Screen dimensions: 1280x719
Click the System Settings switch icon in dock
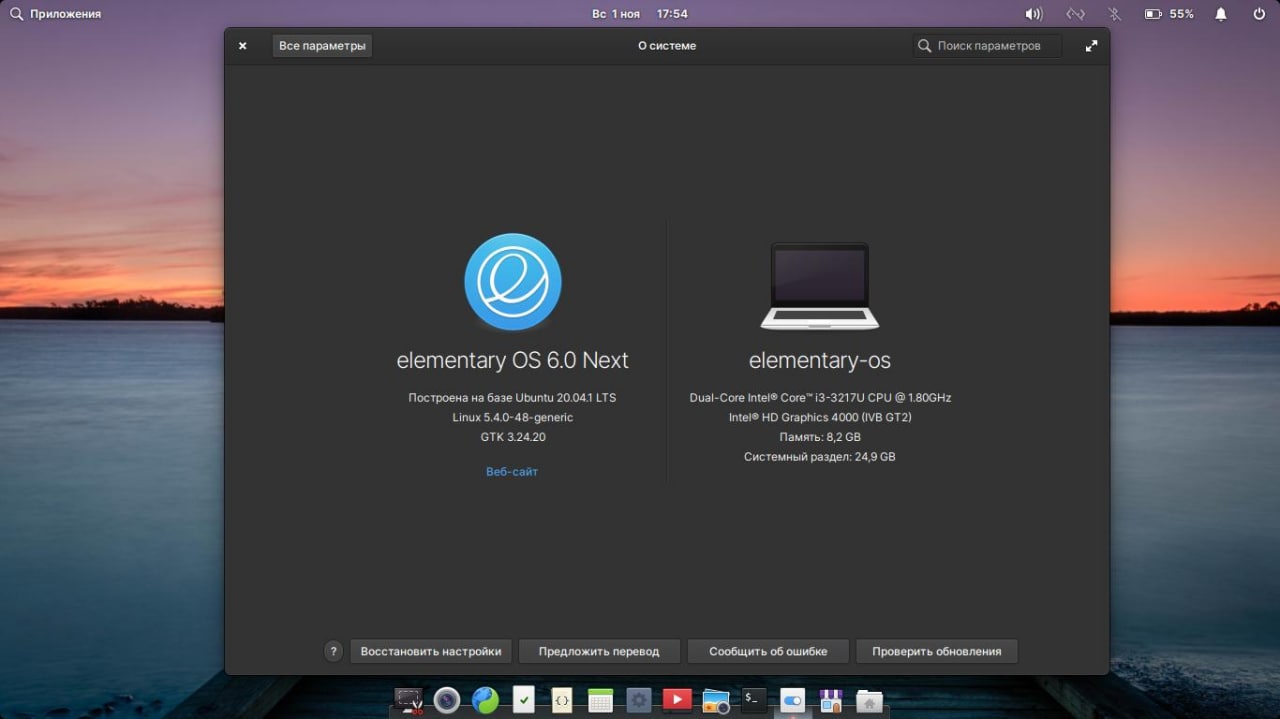click(792, 700)
